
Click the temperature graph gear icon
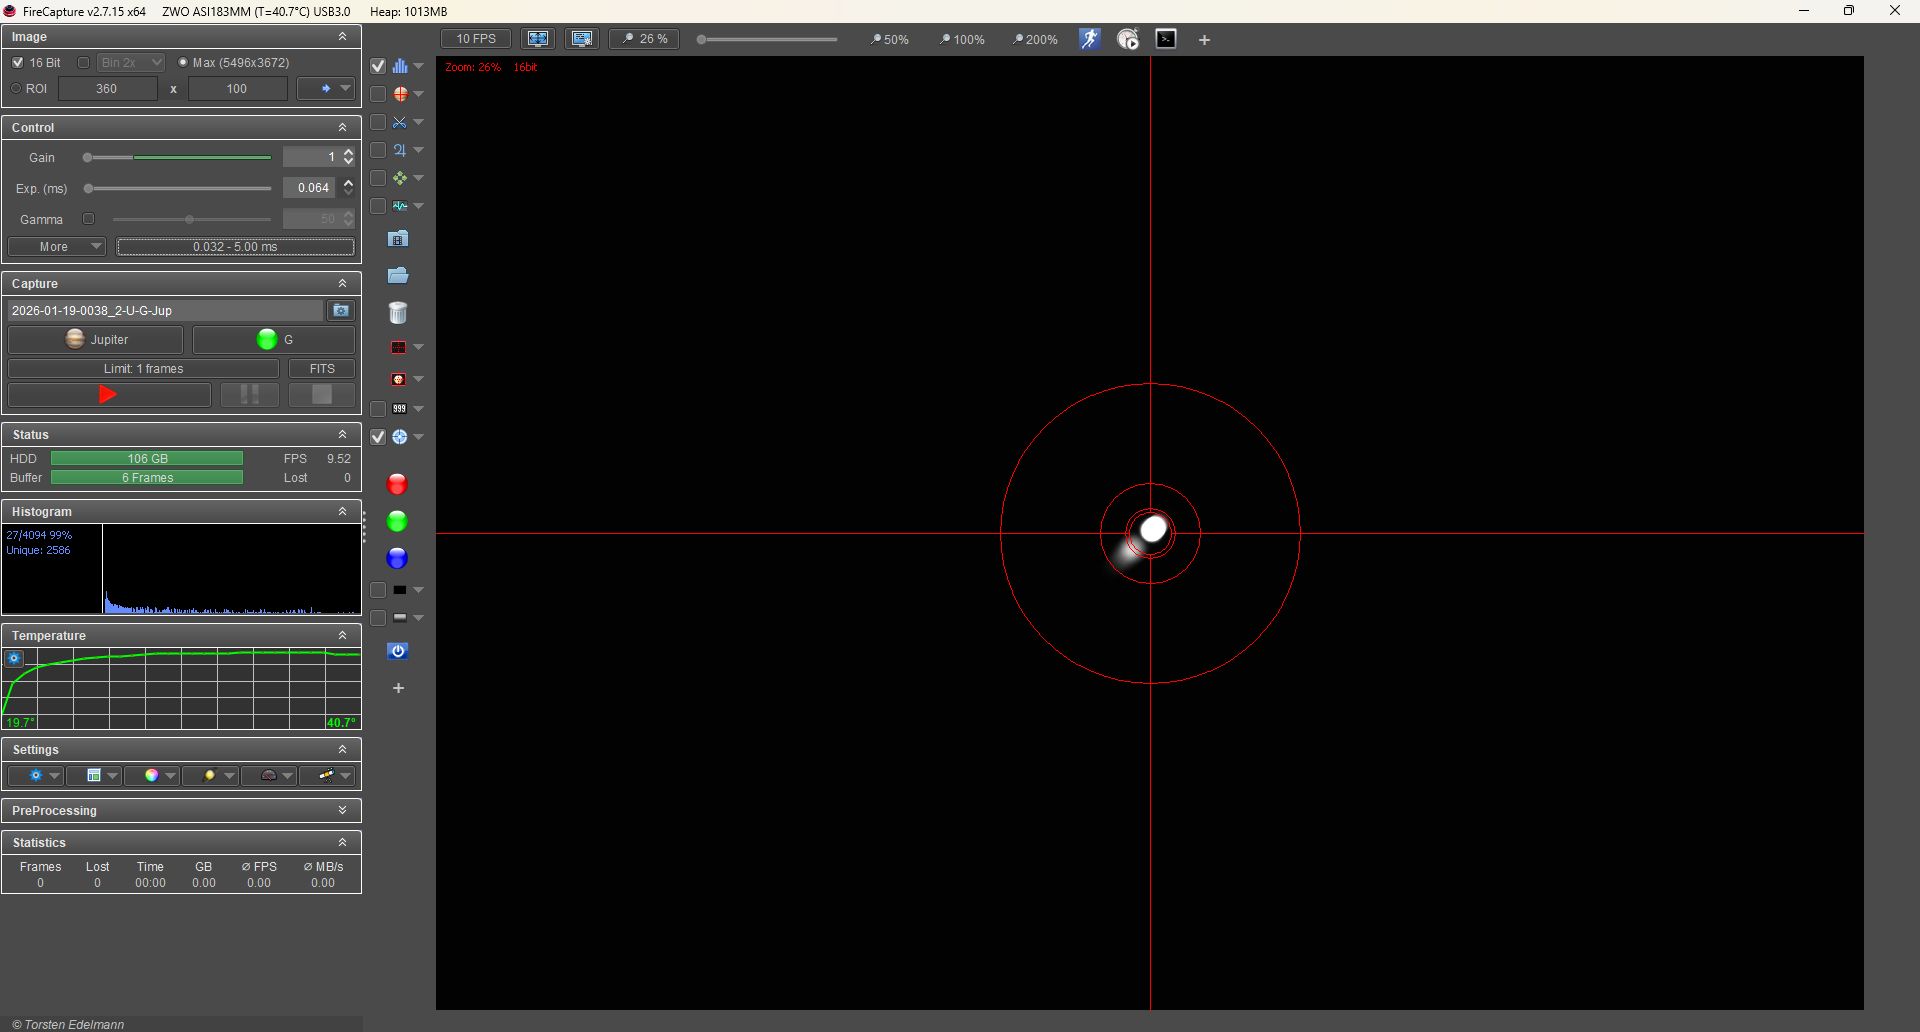tap(14, 659)
